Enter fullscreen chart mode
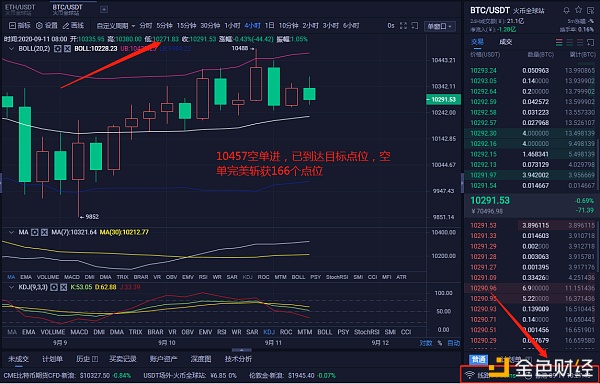Viewport: 600px width, 384px height. 403,26
